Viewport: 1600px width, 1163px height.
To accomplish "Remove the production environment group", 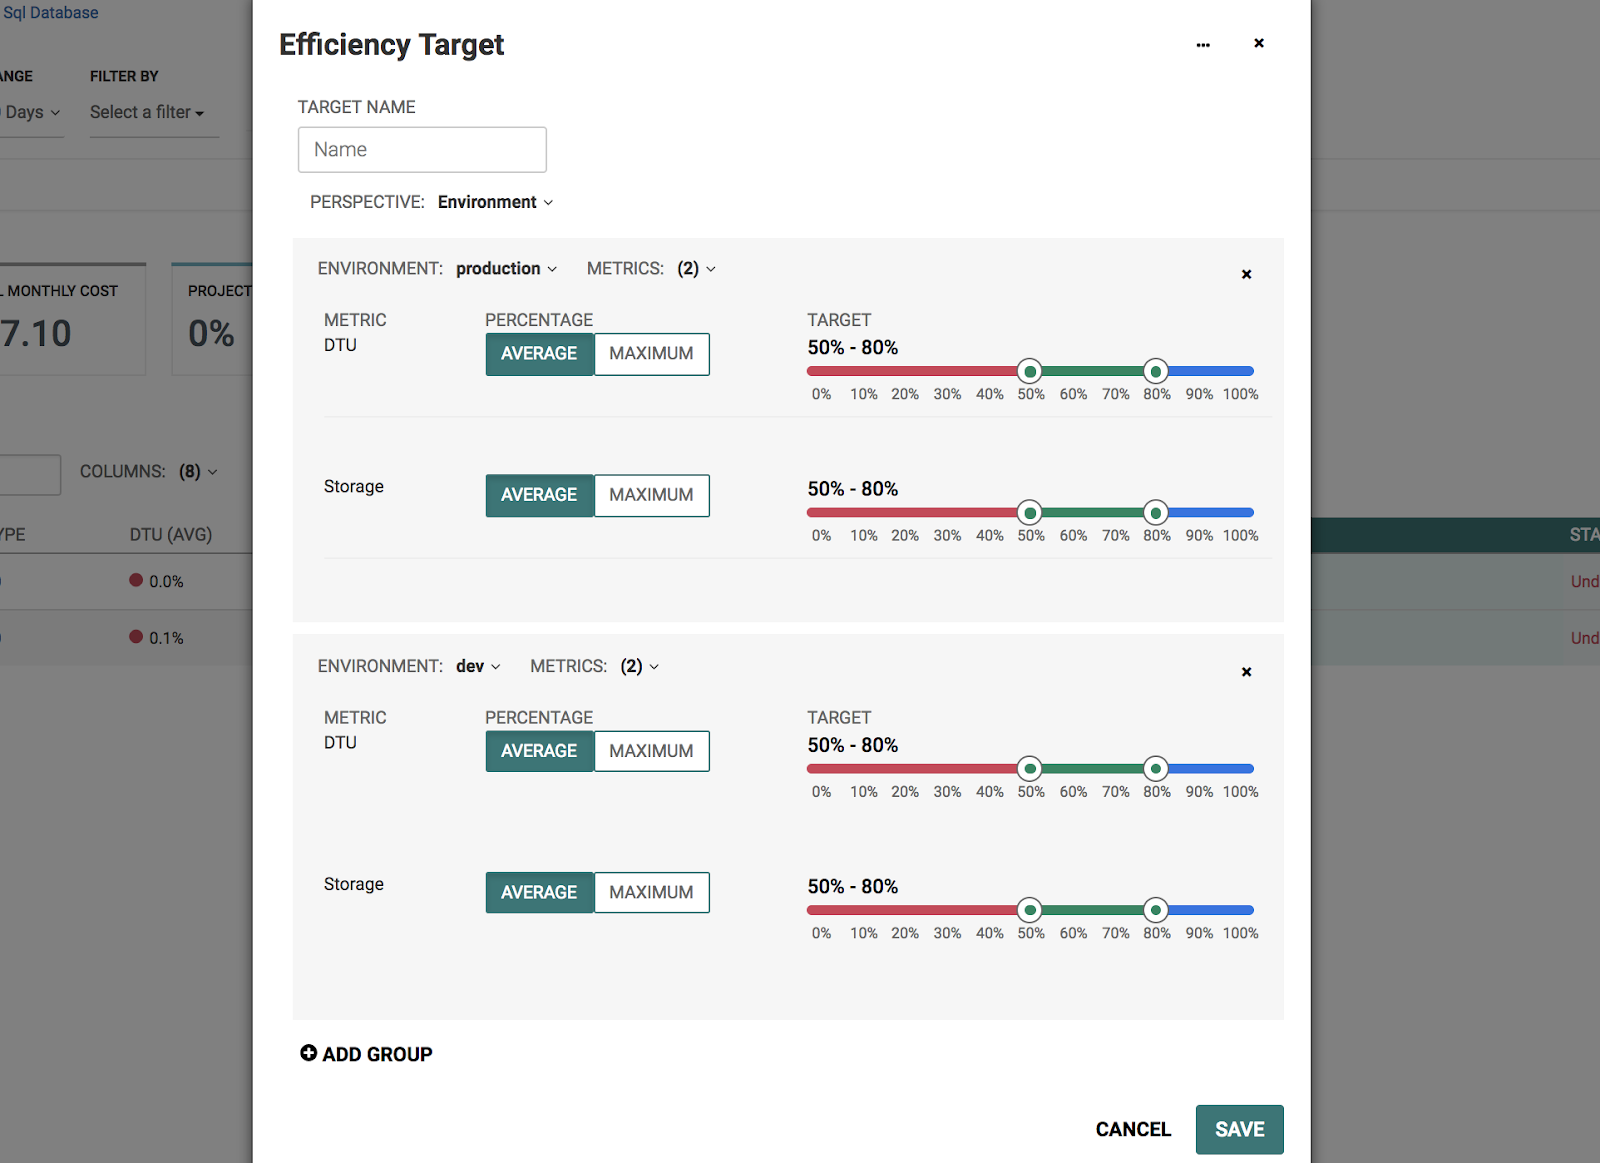I will [1246, 274].
